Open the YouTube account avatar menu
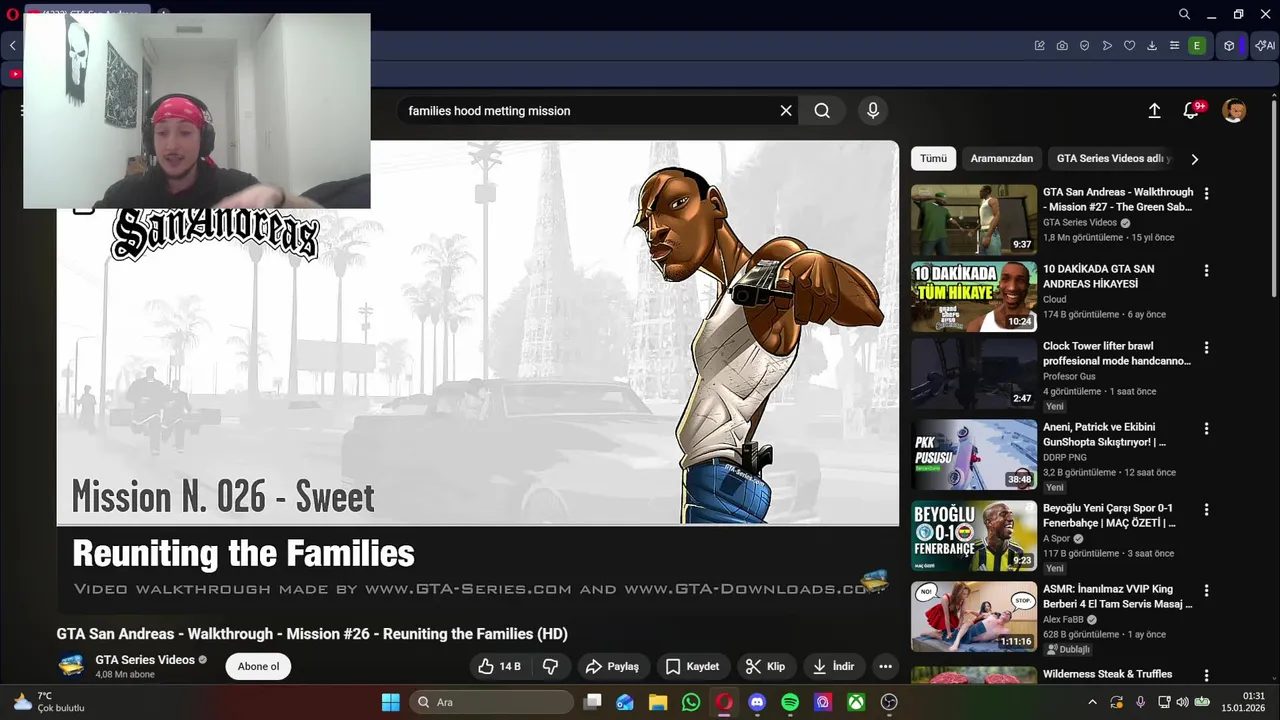The height and width of the screenshot is (720, 1280). [1234, 111]
